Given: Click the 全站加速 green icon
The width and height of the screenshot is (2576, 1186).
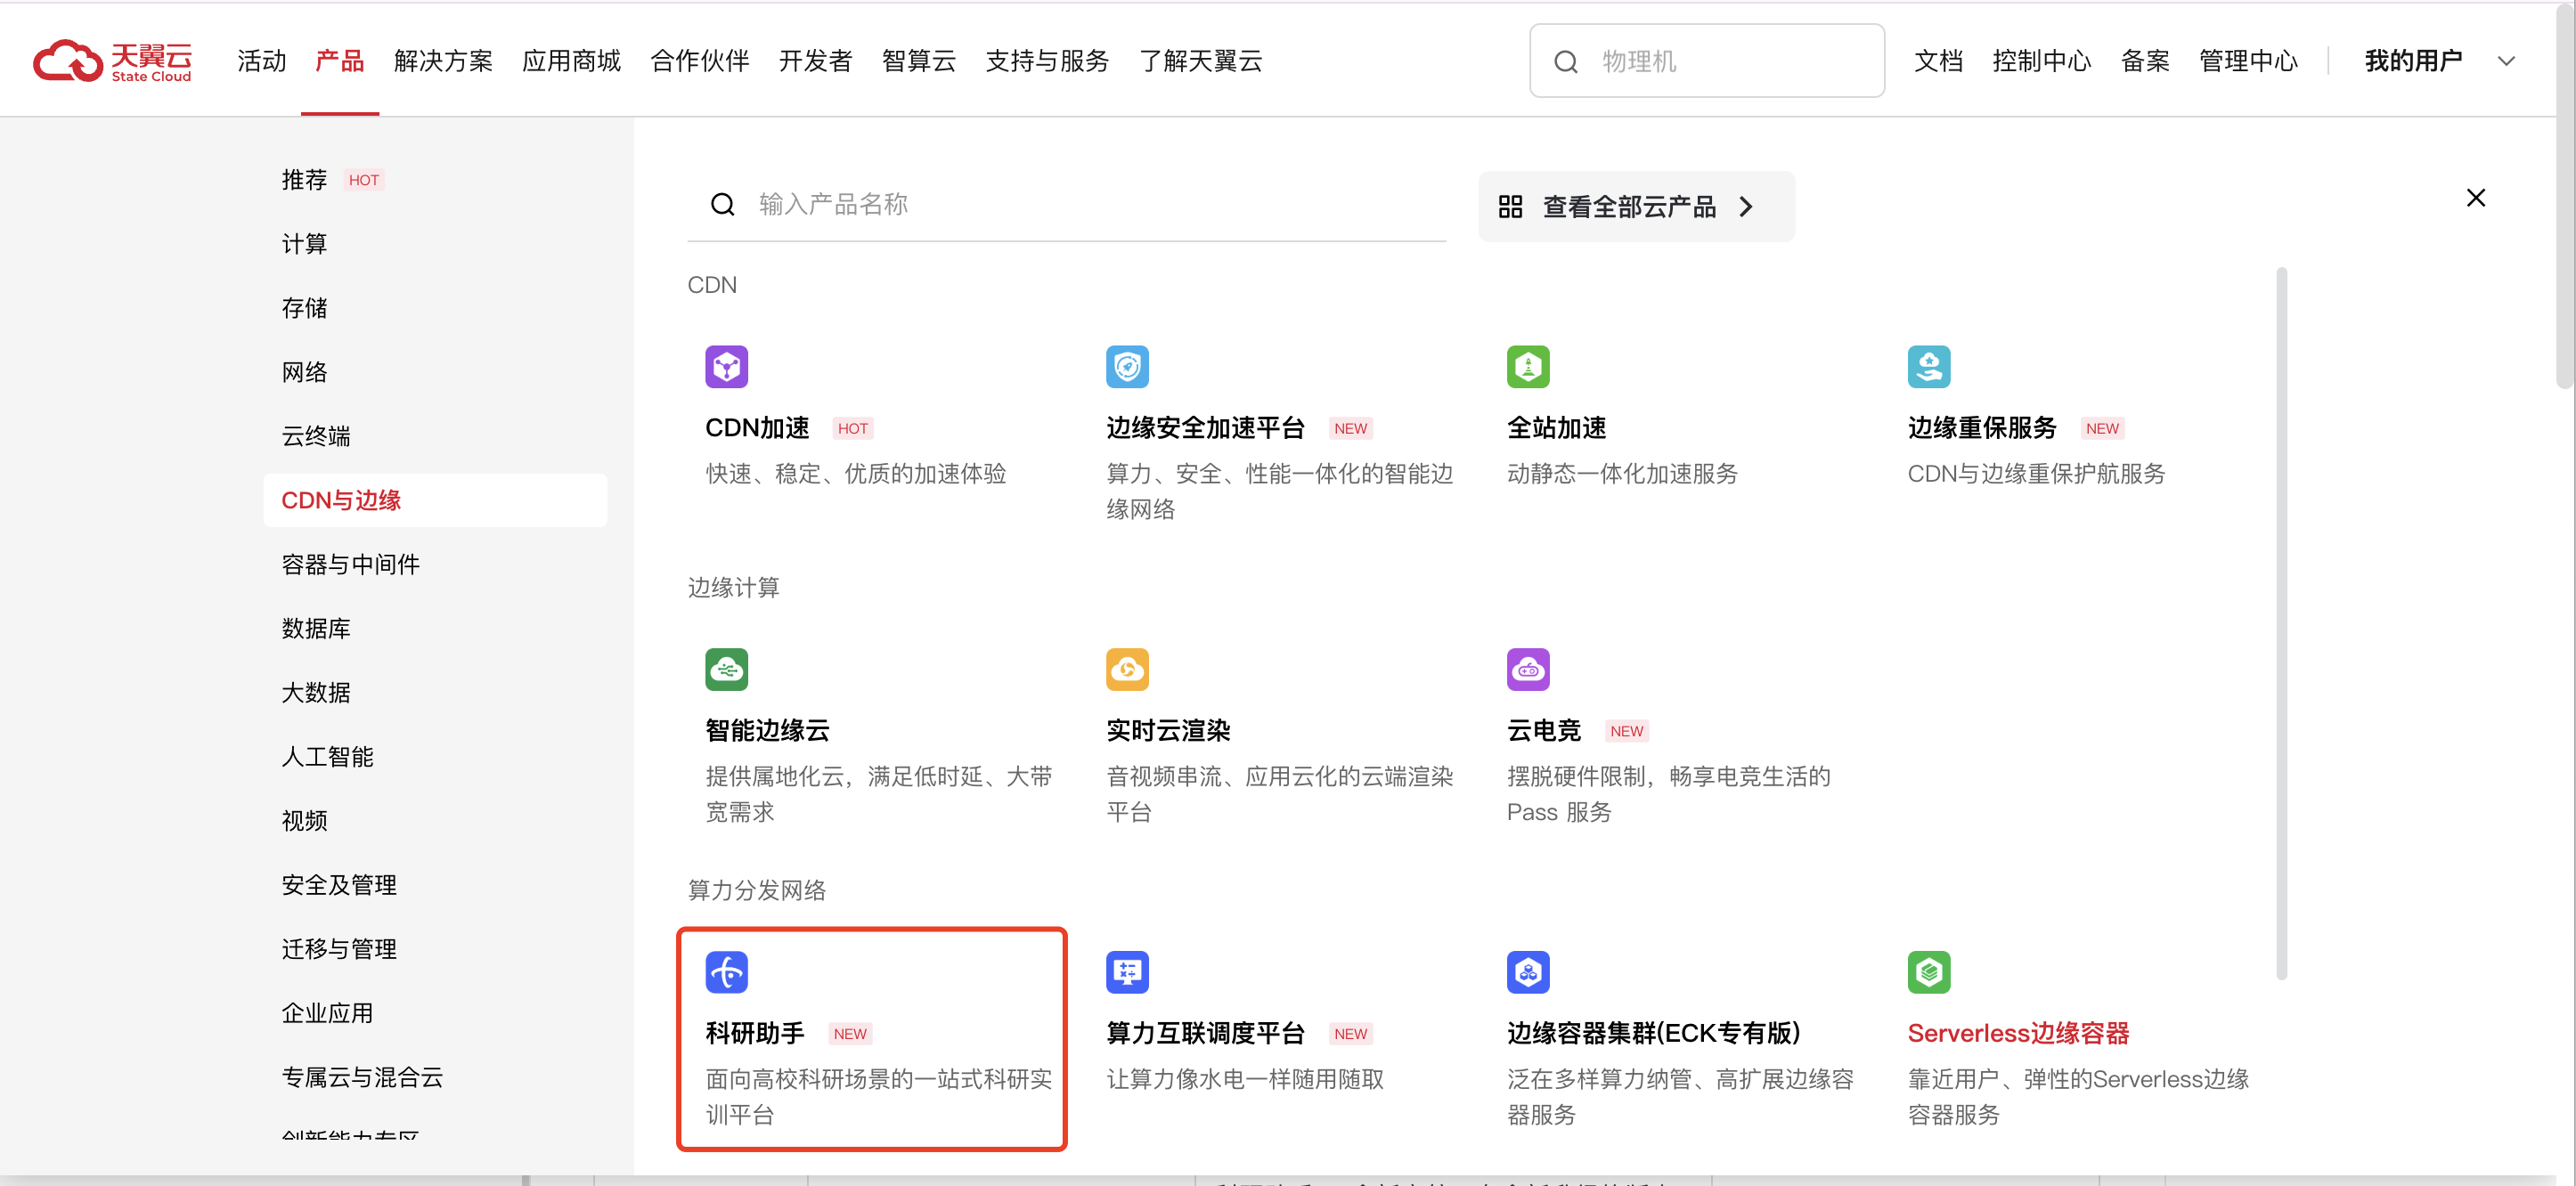Looking at the screenshot, I should (1528, 367).
